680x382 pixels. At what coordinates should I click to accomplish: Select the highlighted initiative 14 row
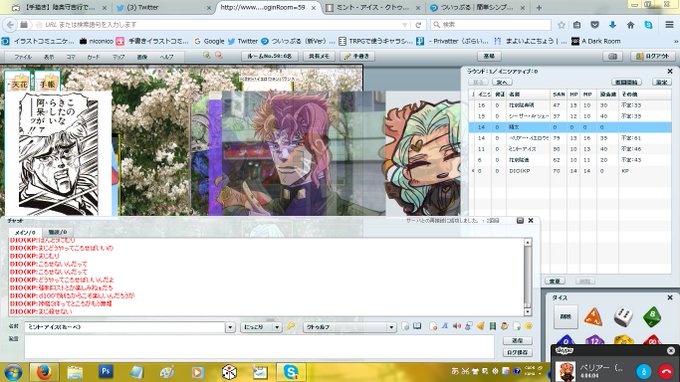570,127
